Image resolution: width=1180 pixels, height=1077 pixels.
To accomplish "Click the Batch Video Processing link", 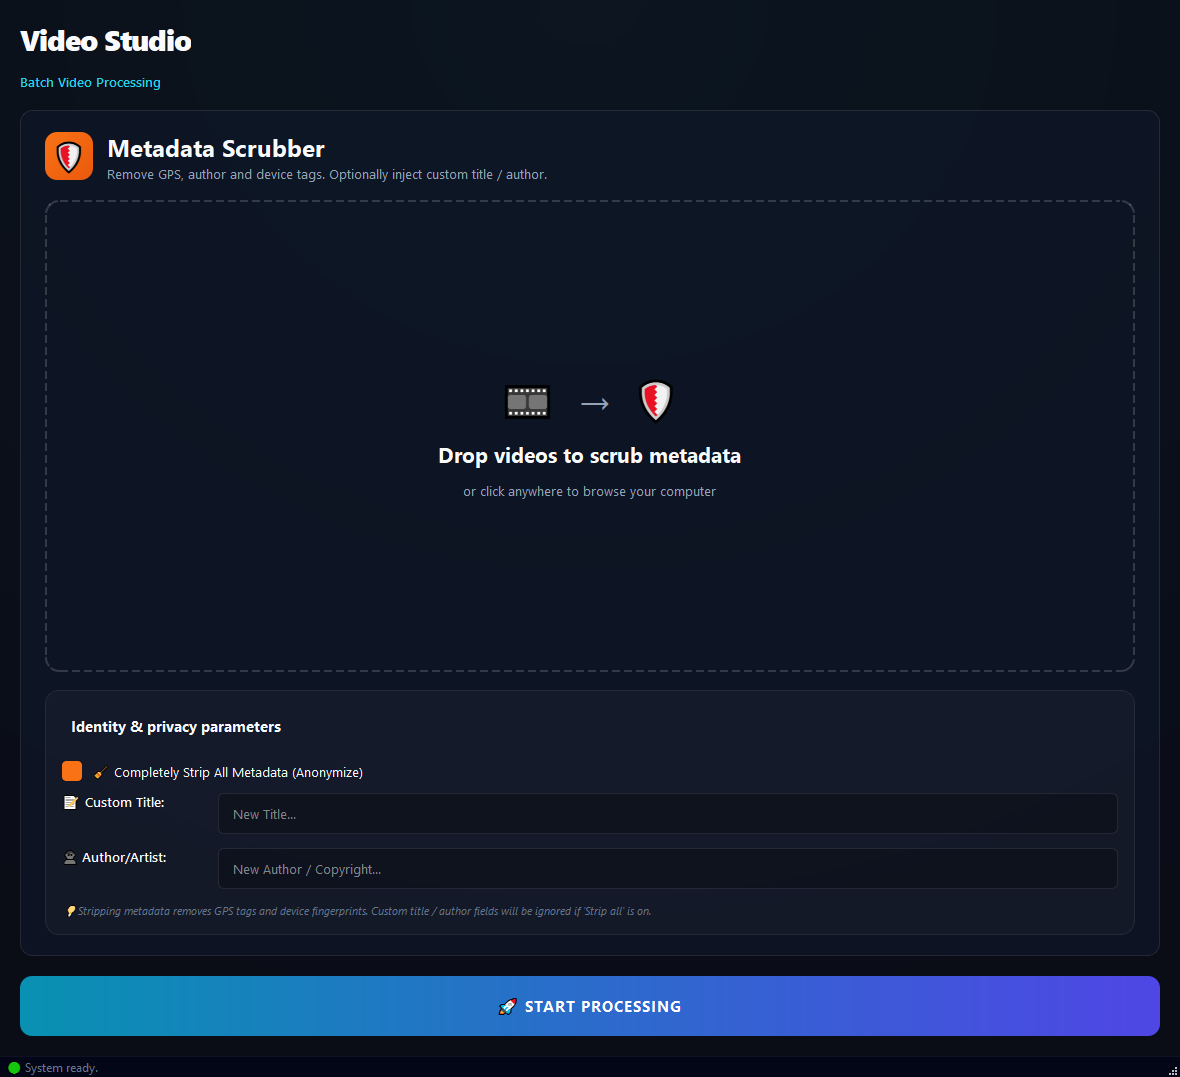I will pos(90,82).
